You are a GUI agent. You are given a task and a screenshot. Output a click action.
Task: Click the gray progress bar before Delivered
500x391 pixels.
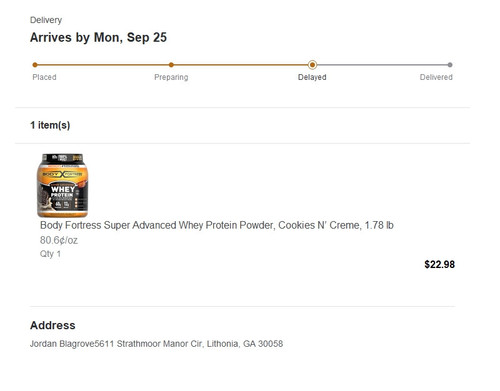(382, 65)
